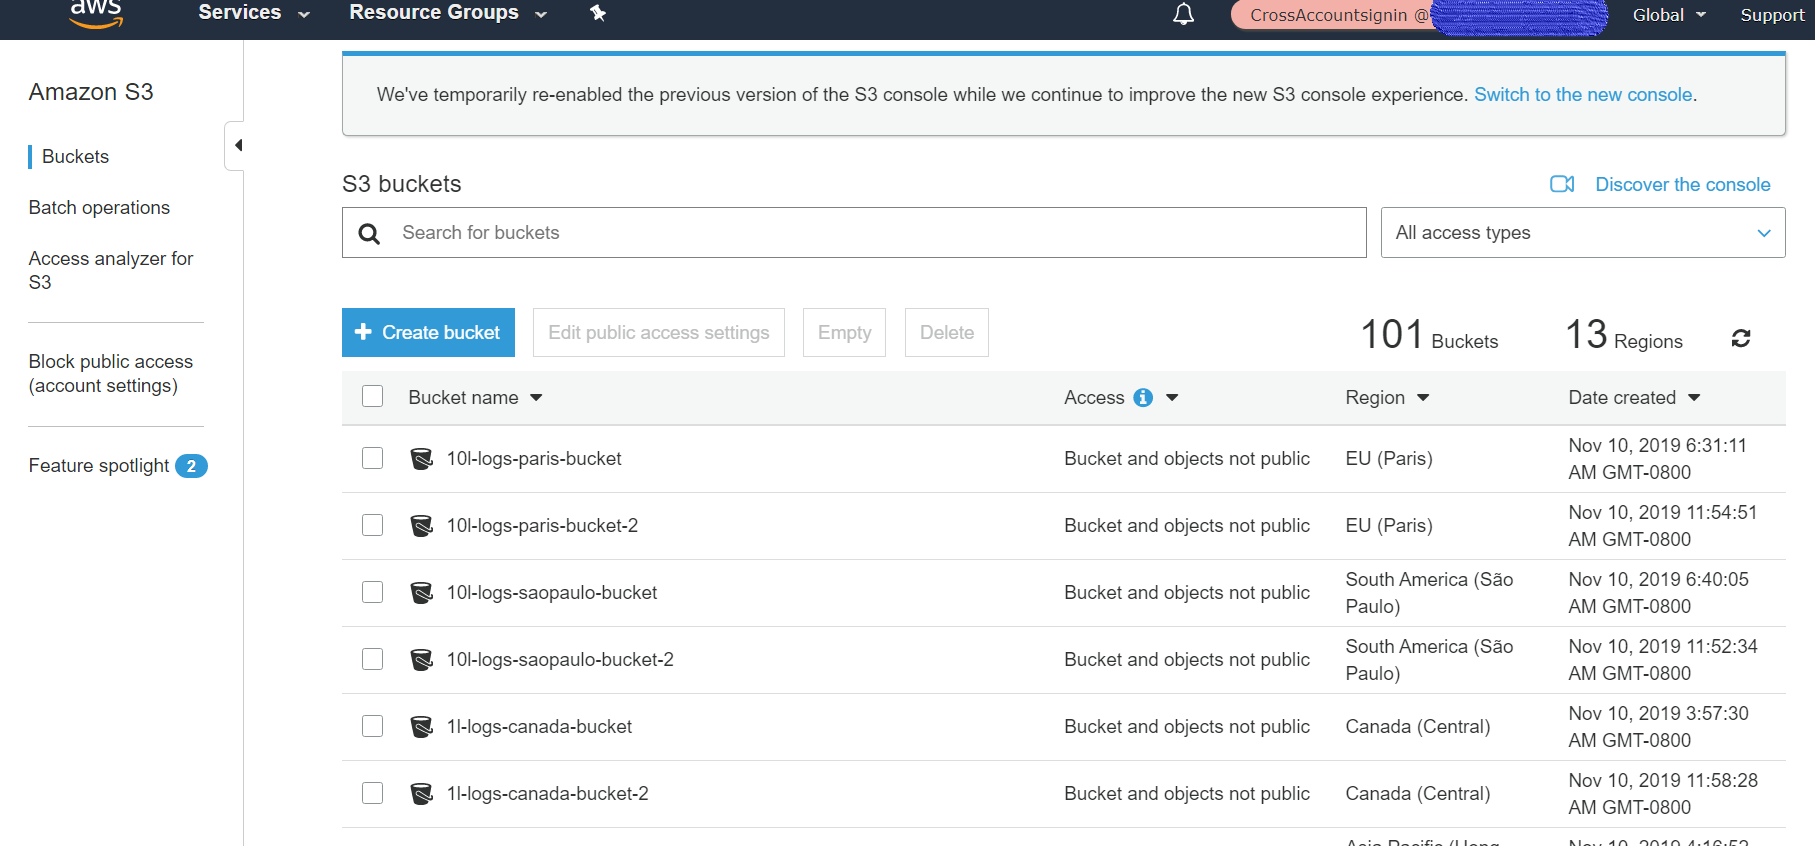Viewport: 1815px width, 846px height.
Task: Tick the checkbox for 1l-logs-canada-bucket-2
Action: point(373,793)
